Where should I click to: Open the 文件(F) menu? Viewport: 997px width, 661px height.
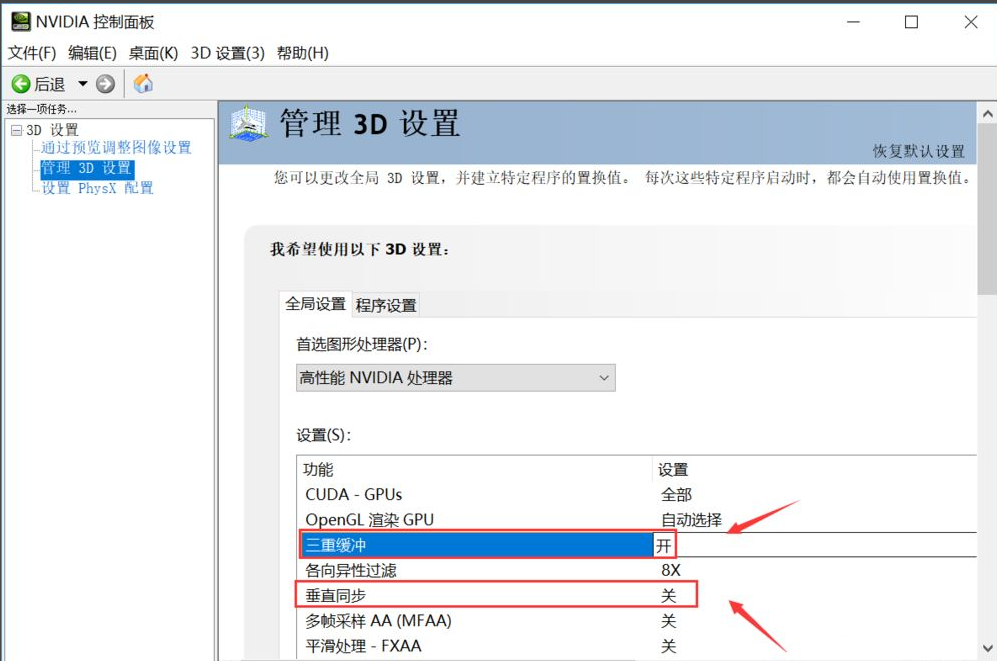[x=32, y=53]
